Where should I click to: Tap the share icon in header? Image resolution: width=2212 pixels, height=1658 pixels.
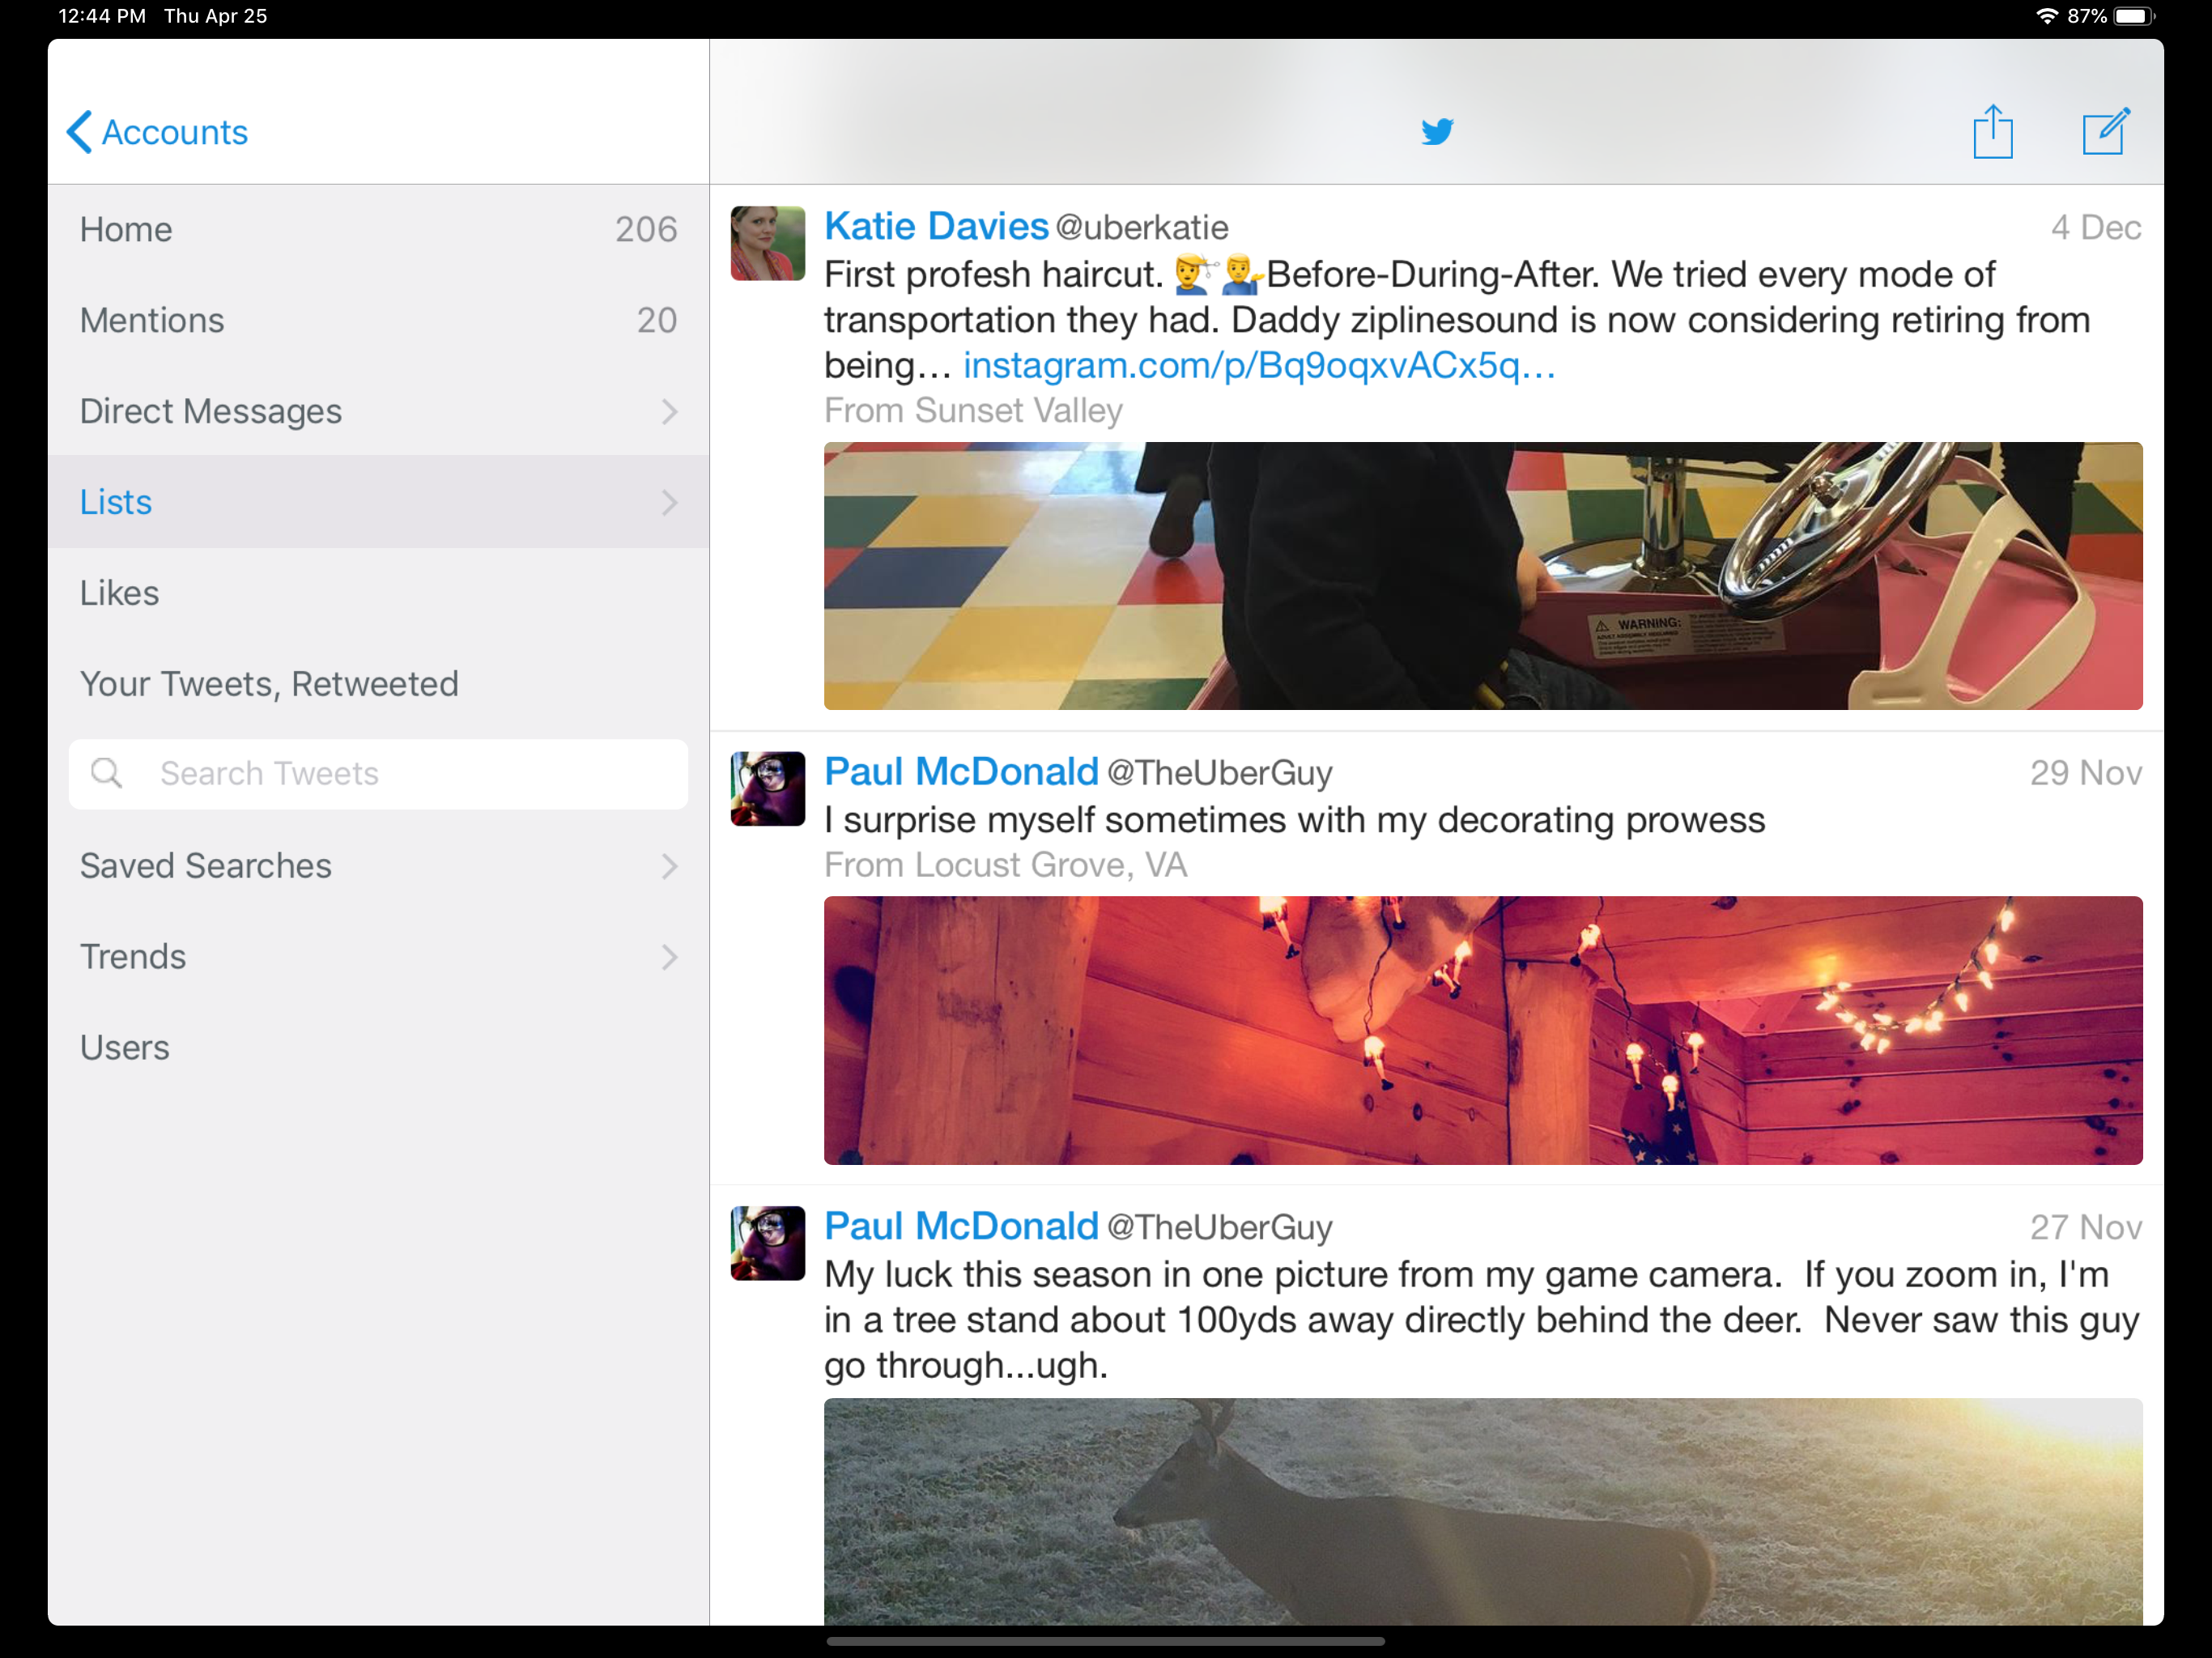click(1992, 132)
